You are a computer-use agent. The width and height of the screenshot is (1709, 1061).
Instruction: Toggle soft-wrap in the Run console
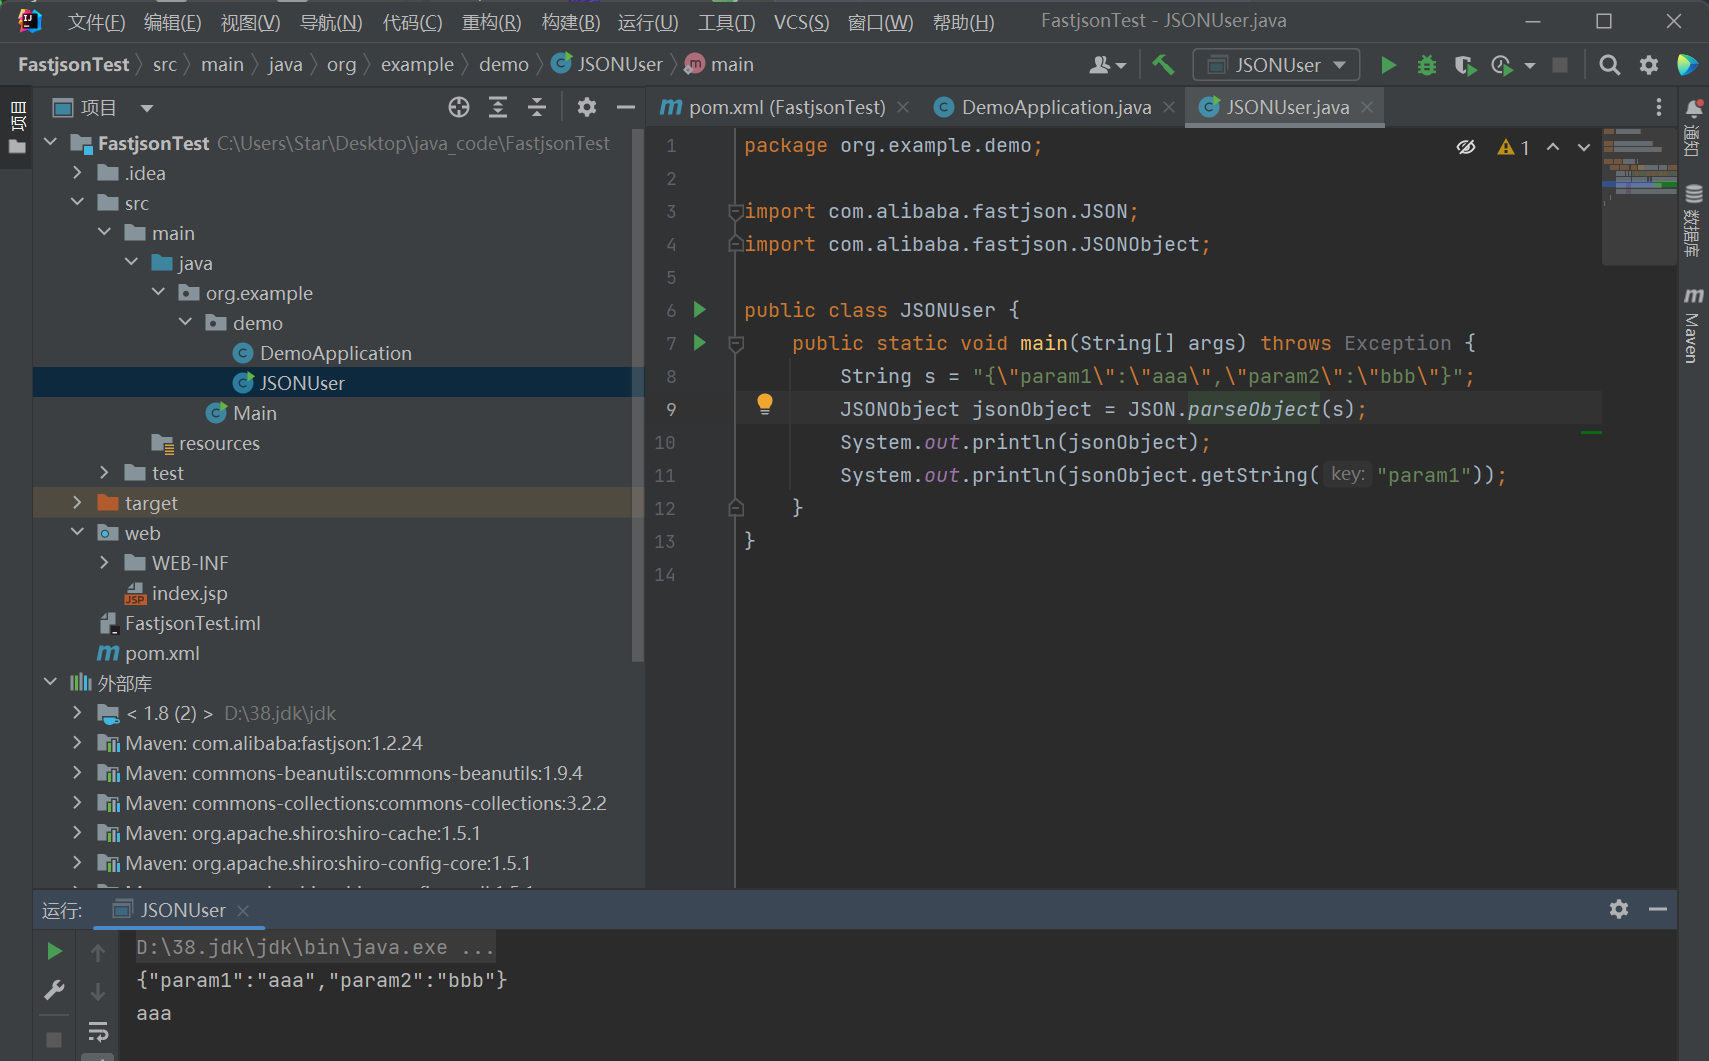(x=98, y=1031)
